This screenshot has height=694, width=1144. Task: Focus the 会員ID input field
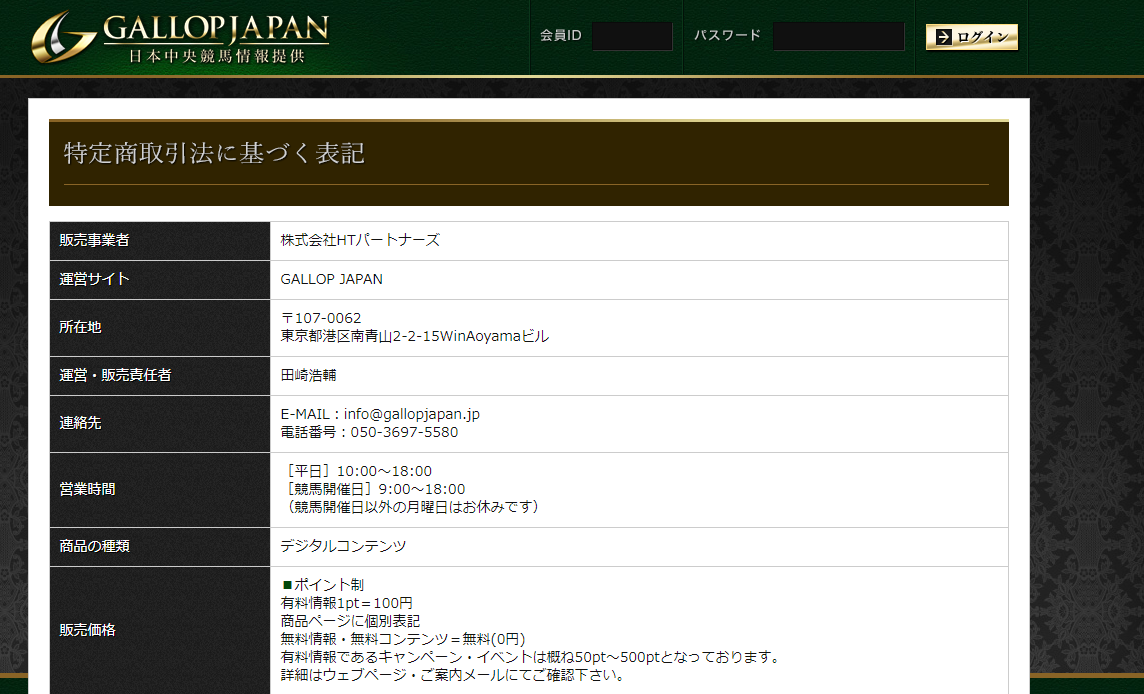coord(632,36)
